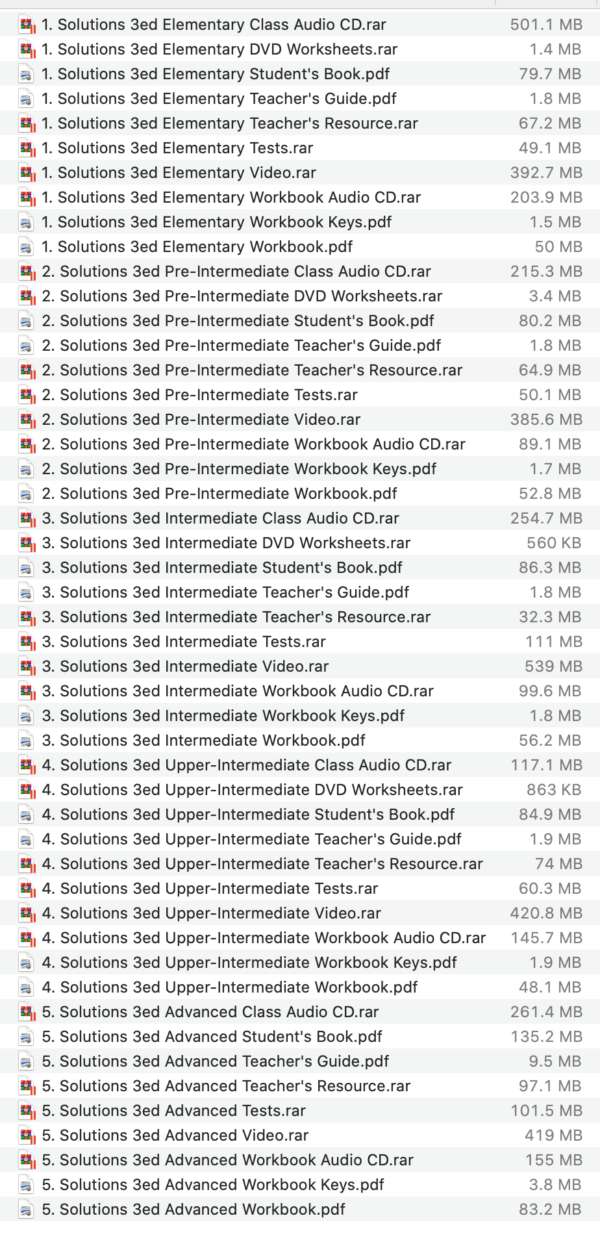
Task: Click the PDF icon of Elementary Student's Book
Action: 26,74
